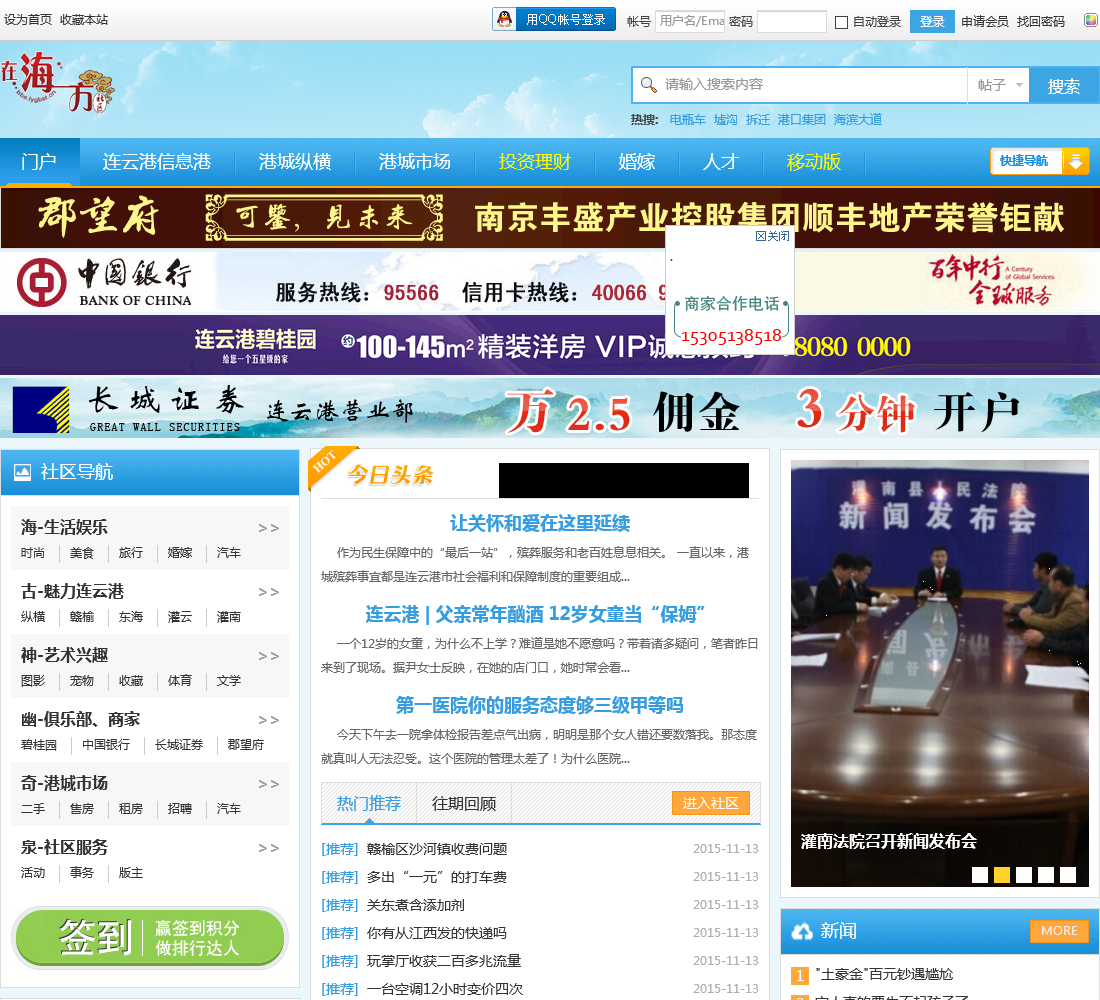The height and width of the screenshot is (1000, 1100).
Task: Click 美食 under 海-生活娱乐
Action: pyautogui.click(x=81, y=553)
